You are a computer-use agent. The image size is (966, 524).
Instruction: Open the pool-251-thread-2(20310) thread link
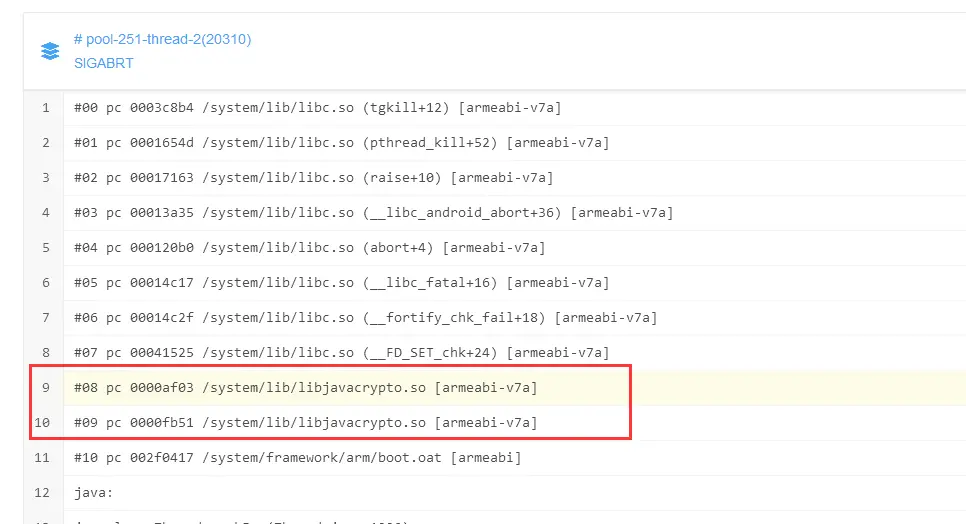click(163, 39)
